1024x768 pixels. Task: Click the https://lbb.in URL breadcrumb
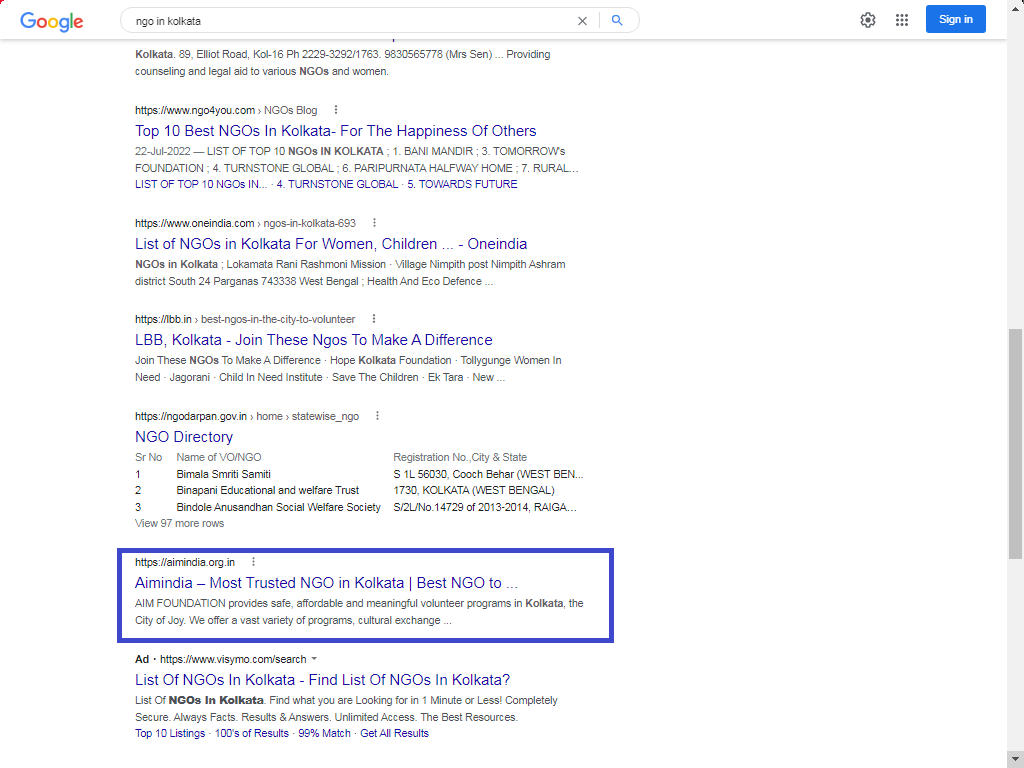point(245,319)
